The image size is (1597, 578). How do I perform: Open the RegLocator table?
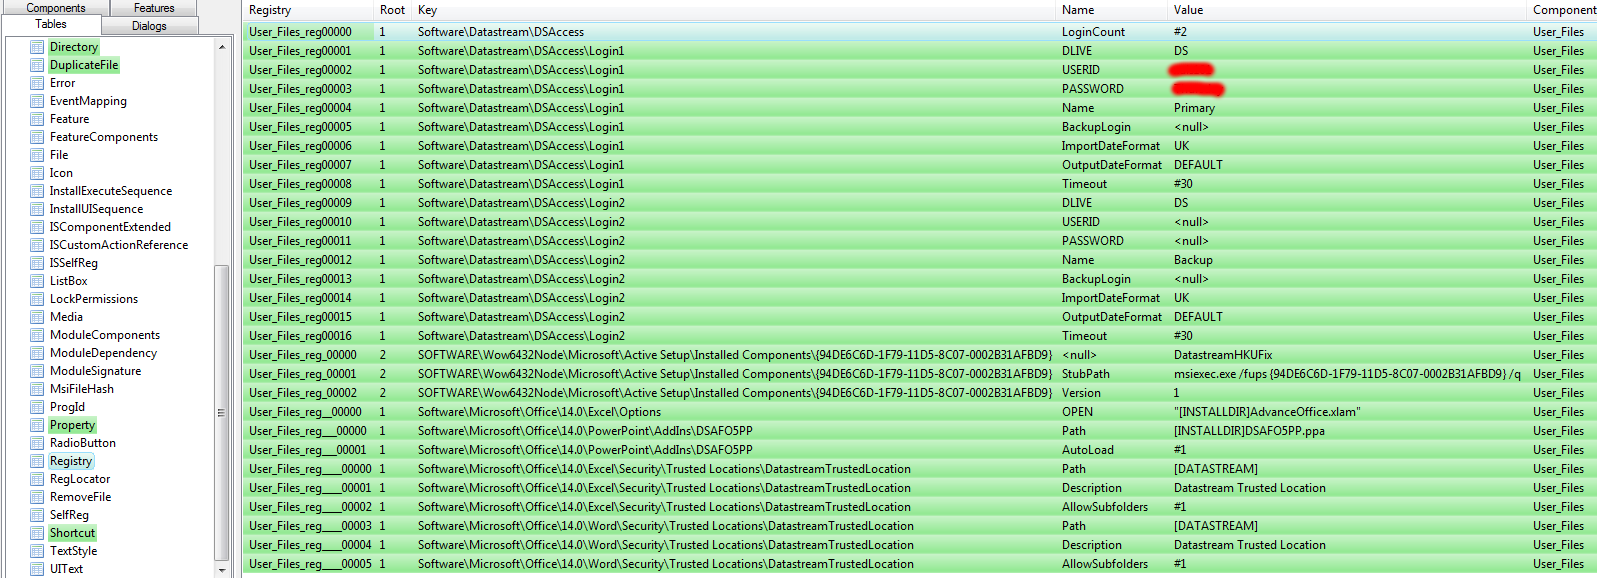click(80, 479)
